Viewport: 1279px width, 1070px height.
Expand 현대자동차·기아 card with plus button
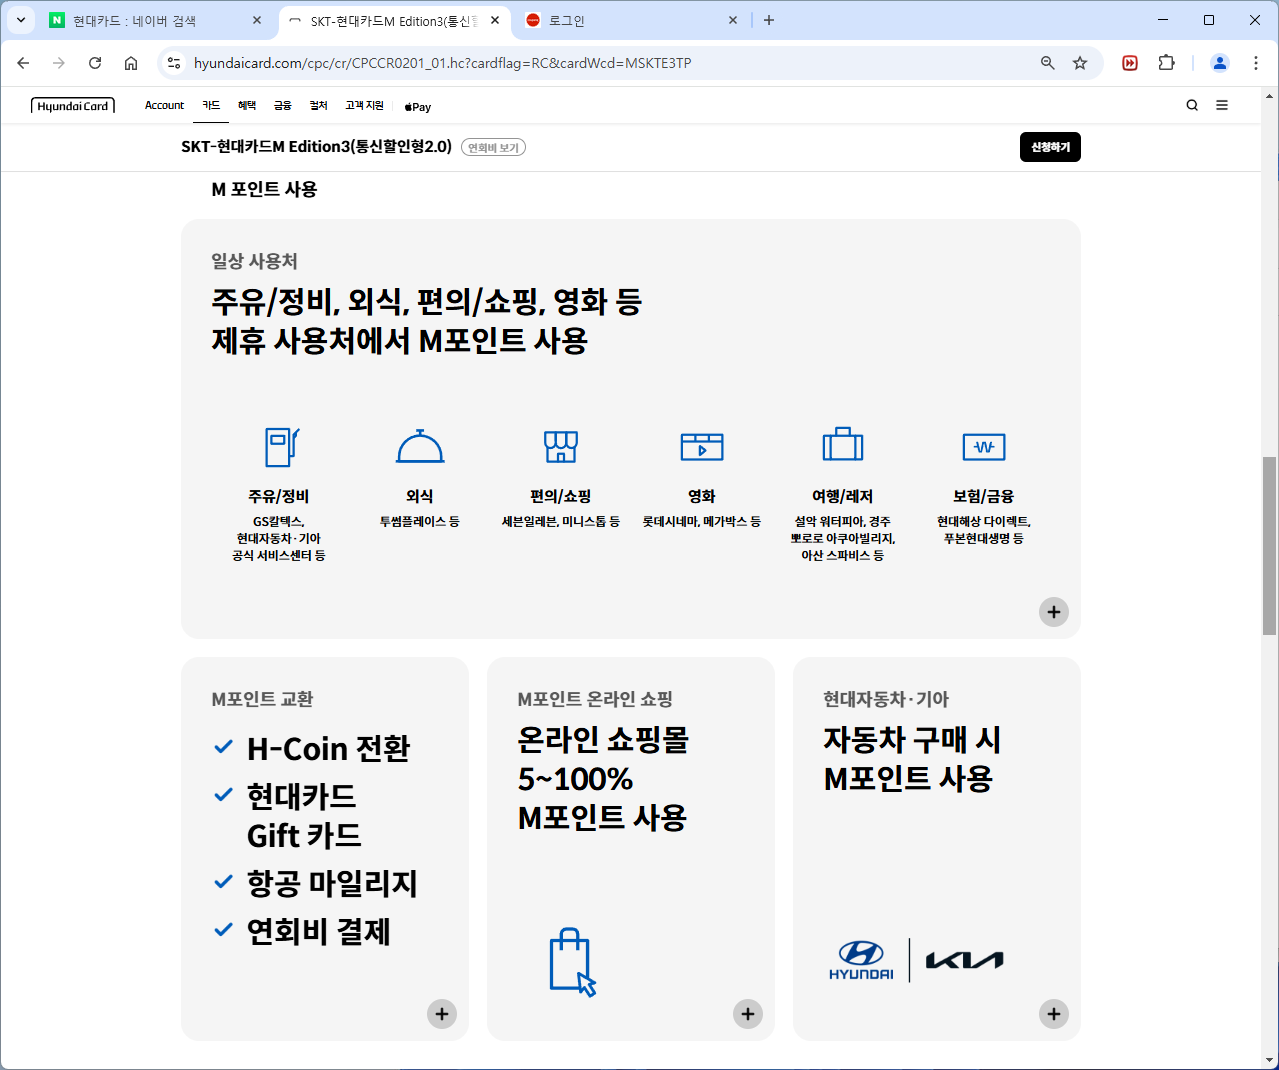(x=1054, y=1014)
